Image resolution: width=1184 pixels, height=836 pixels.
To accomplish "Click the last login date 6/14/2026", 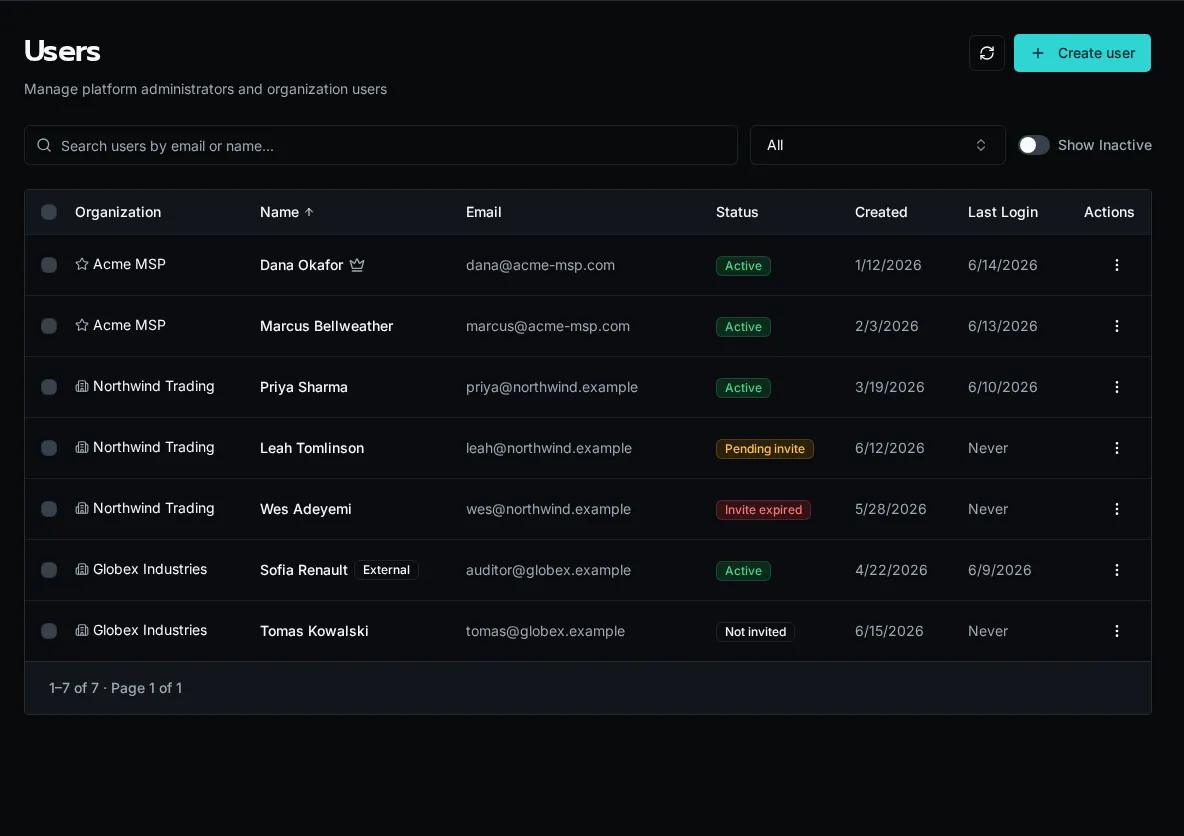I will point(1002,265).
